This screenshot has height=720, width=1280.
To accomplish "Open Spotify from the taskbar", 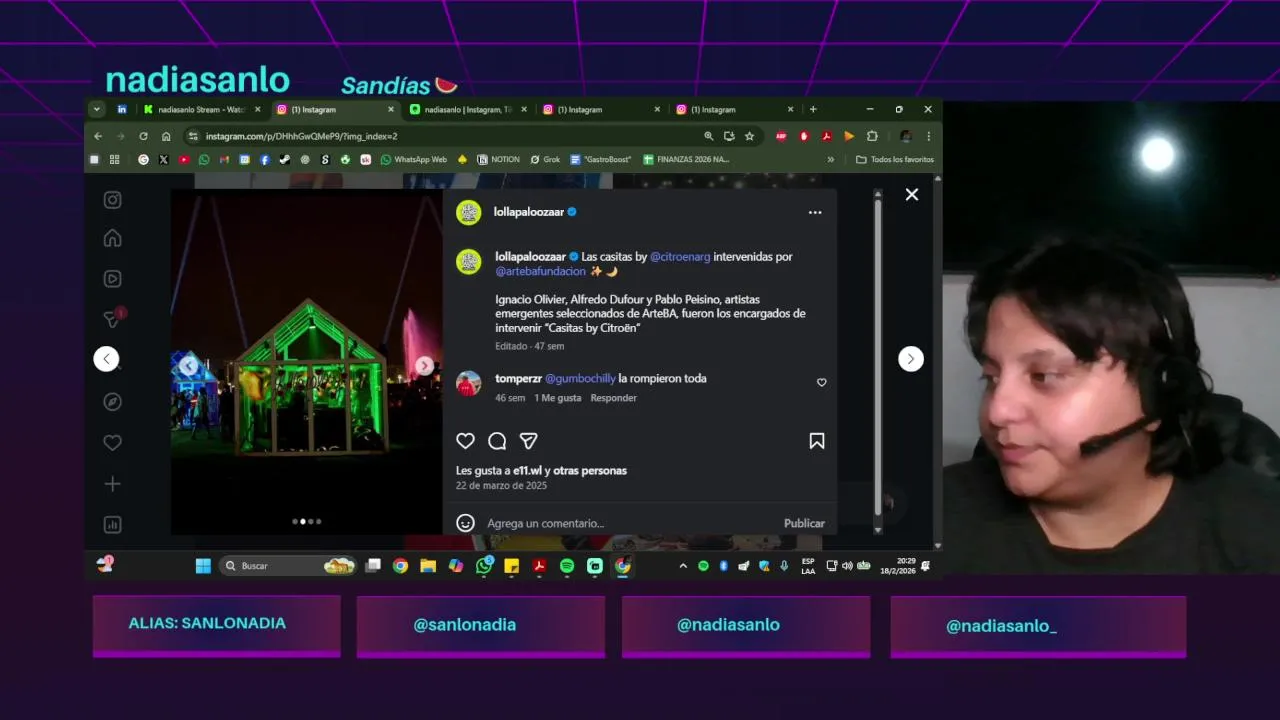I will tap(567, 566).
